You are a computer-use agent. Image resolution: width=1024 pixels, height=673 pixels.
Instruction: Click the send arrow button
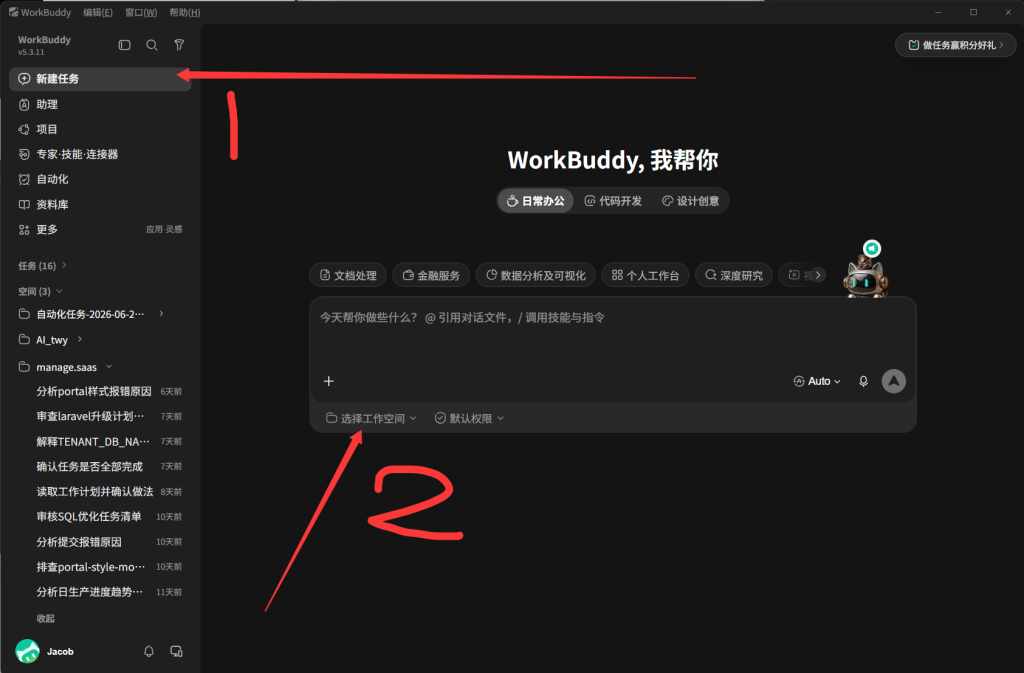(x=893, y=381)
